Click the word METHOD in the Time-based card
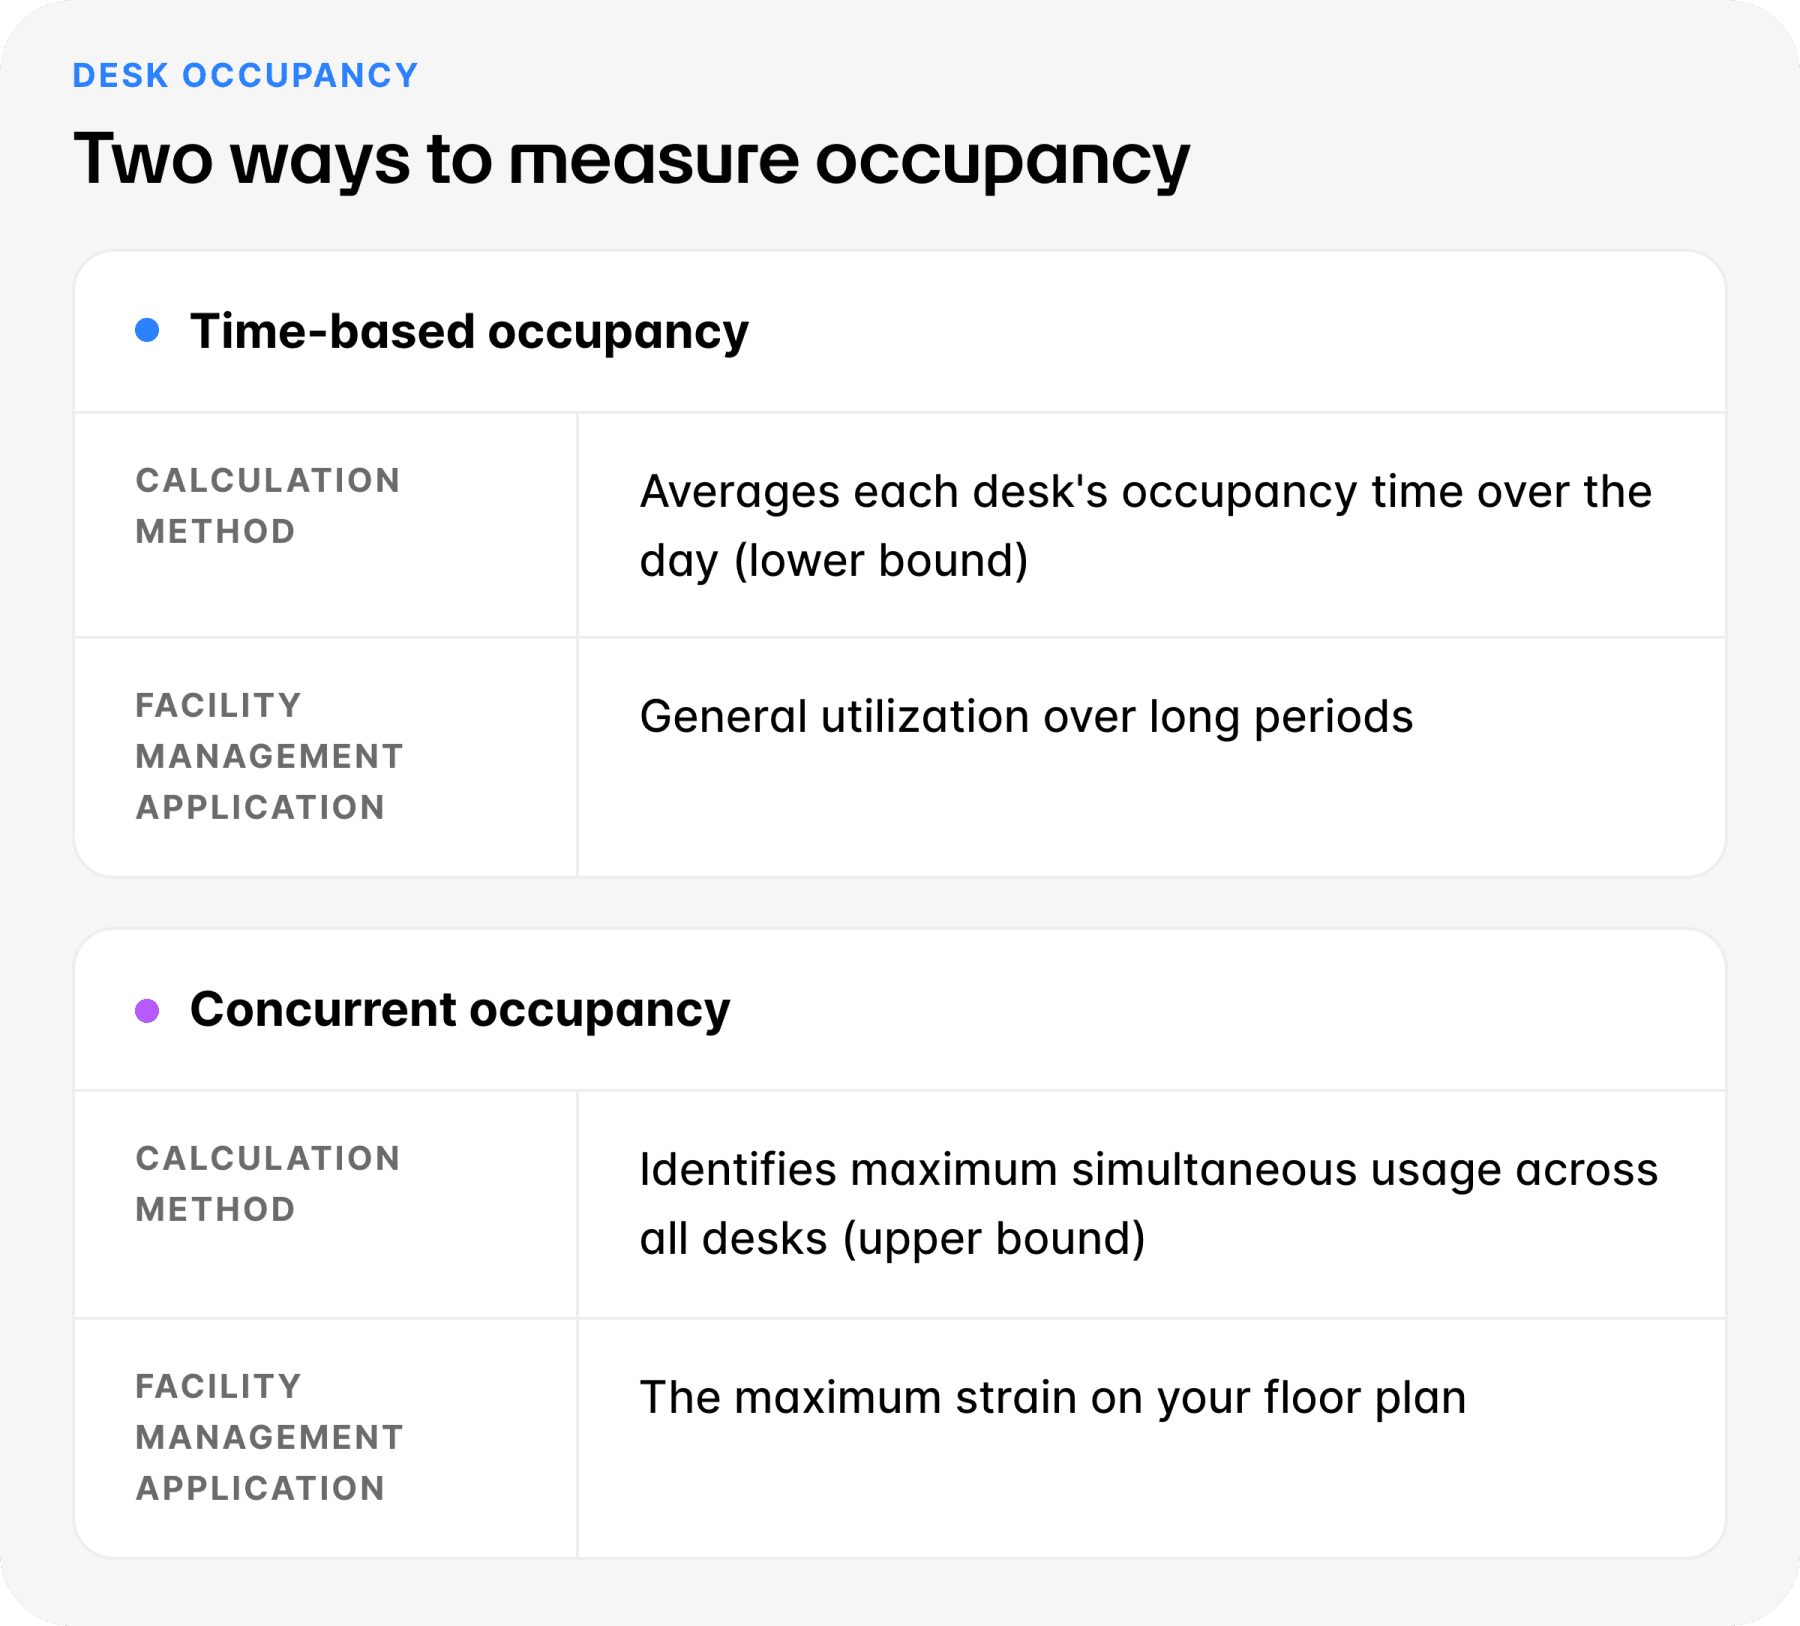 tap(215, 532)
